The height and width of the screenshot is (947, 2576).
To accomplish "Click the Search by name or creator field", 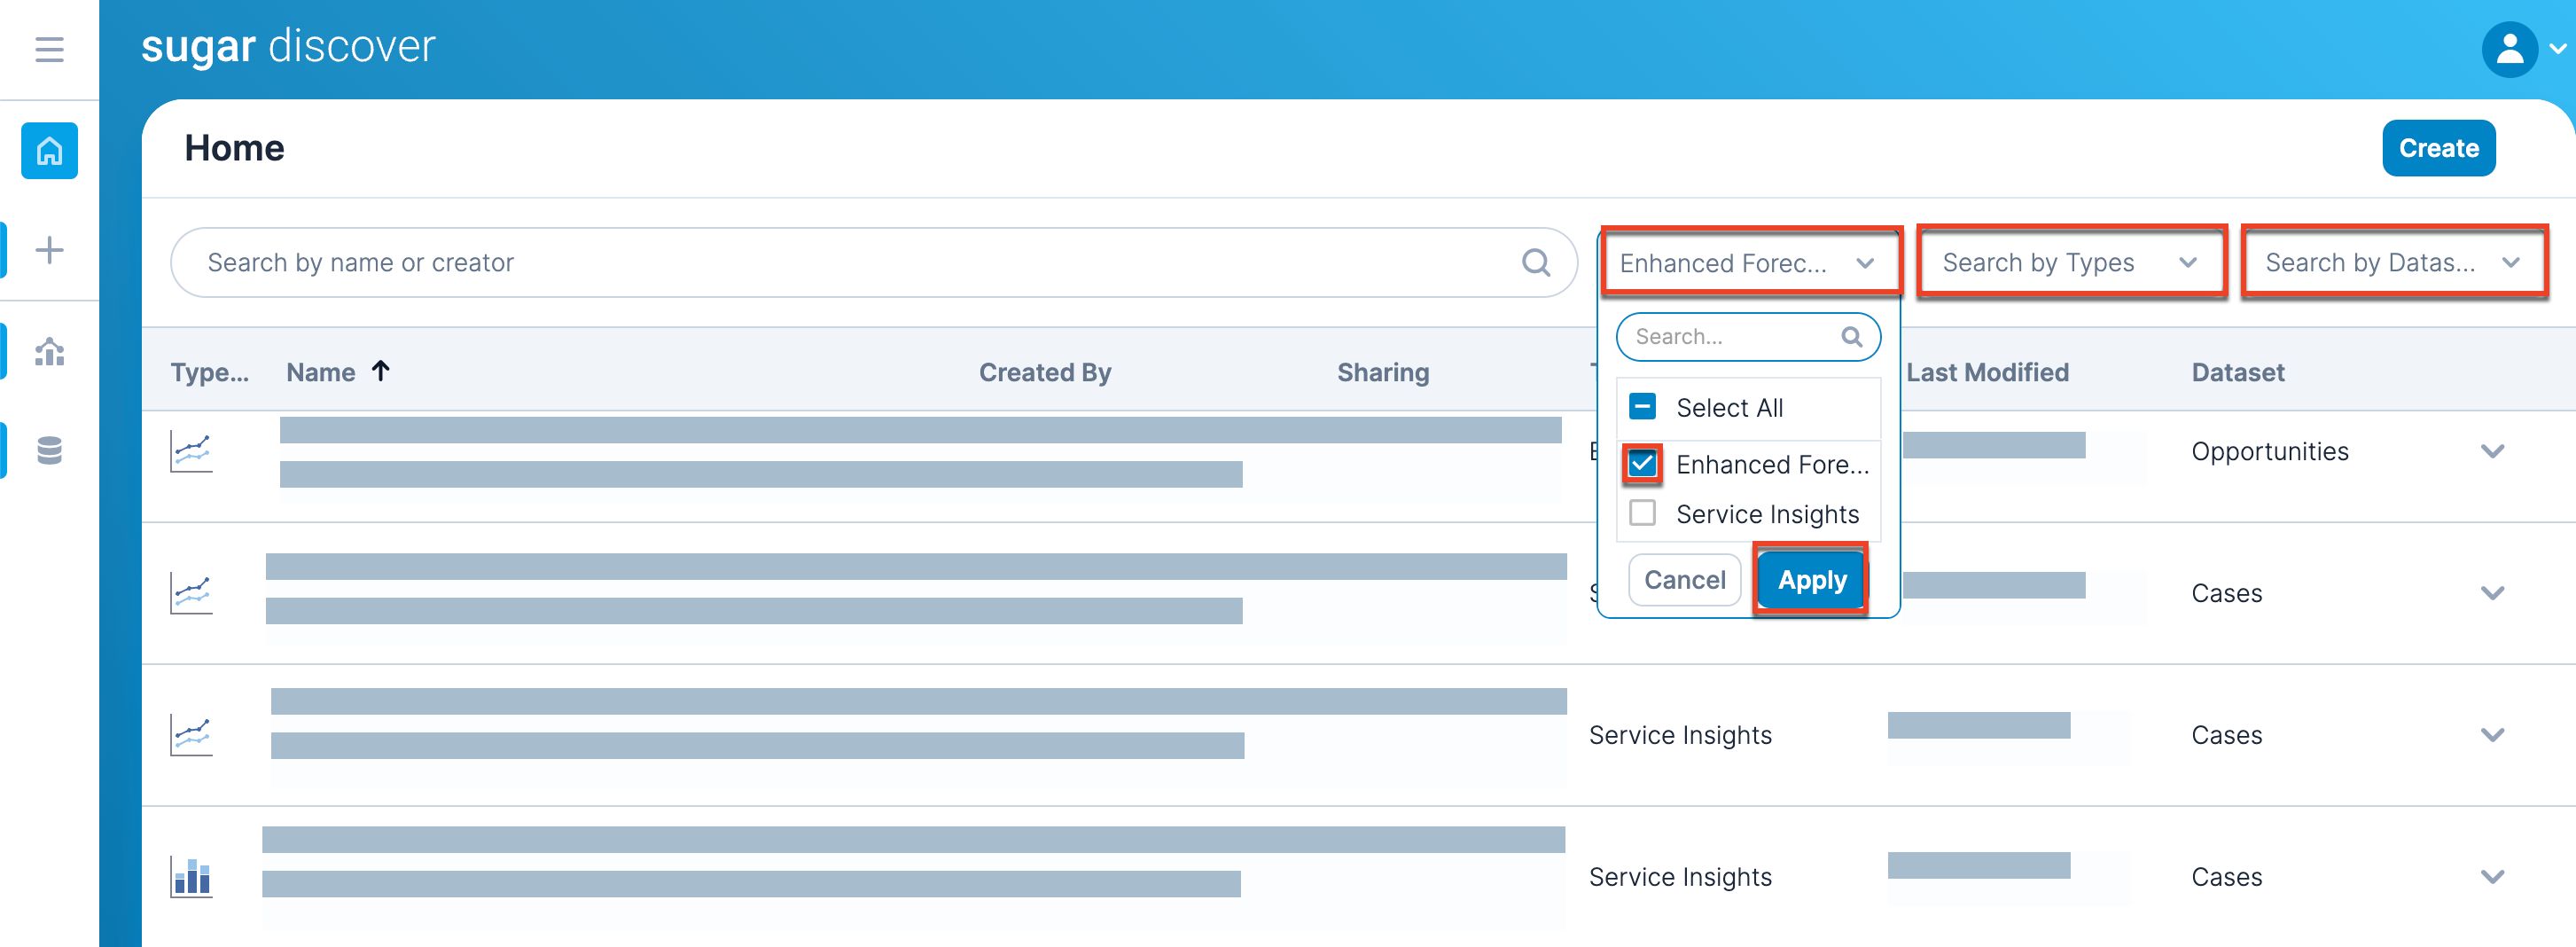I will pyautogui.click(x=850, y=263).
